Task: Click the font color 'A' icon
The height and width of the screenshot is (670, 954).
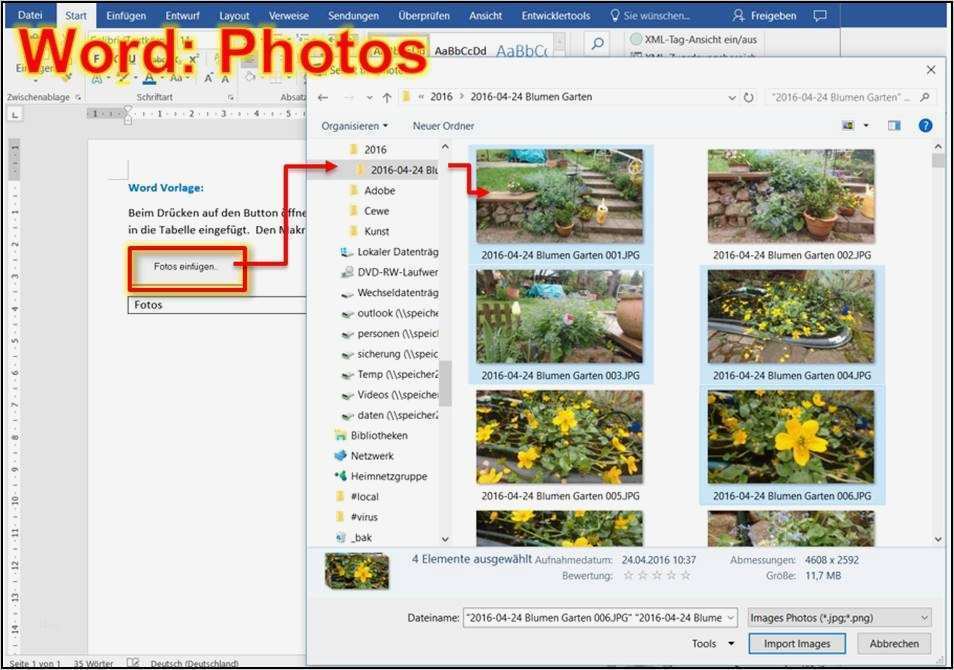Action: [x=149, y=79]
